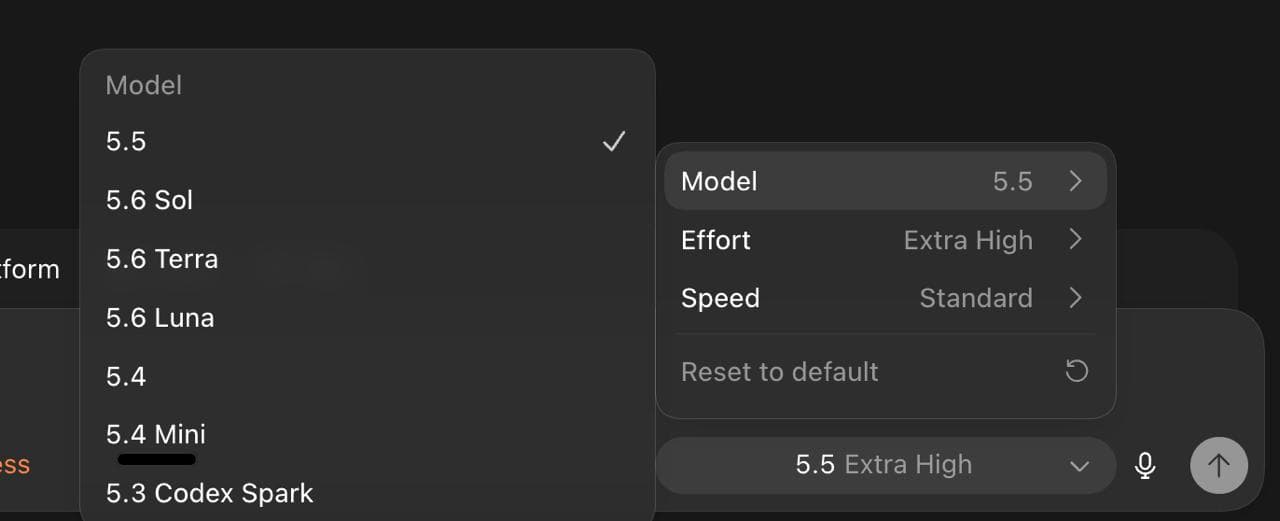Click the chevron next to Extra High
The image size is (1280, 521).
tap(1075, 240)
